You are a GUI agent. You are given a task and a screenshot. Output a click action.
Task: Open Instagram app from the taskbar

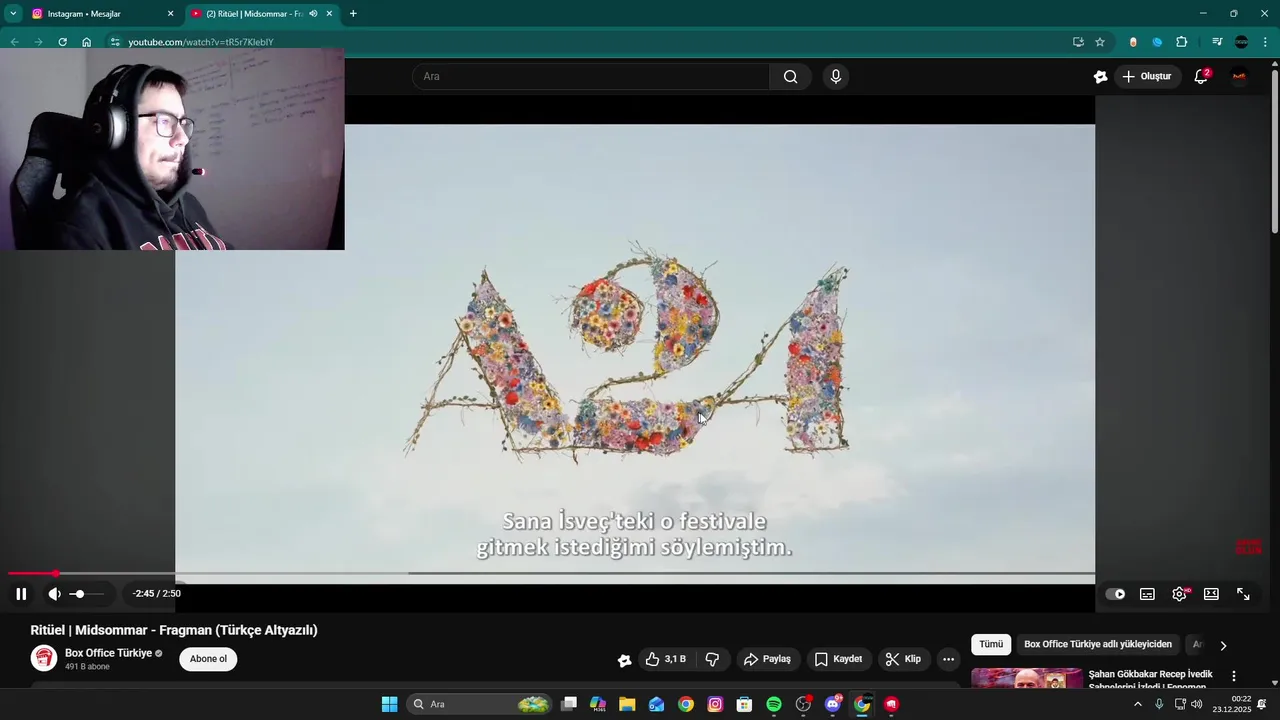coord(715,704)
